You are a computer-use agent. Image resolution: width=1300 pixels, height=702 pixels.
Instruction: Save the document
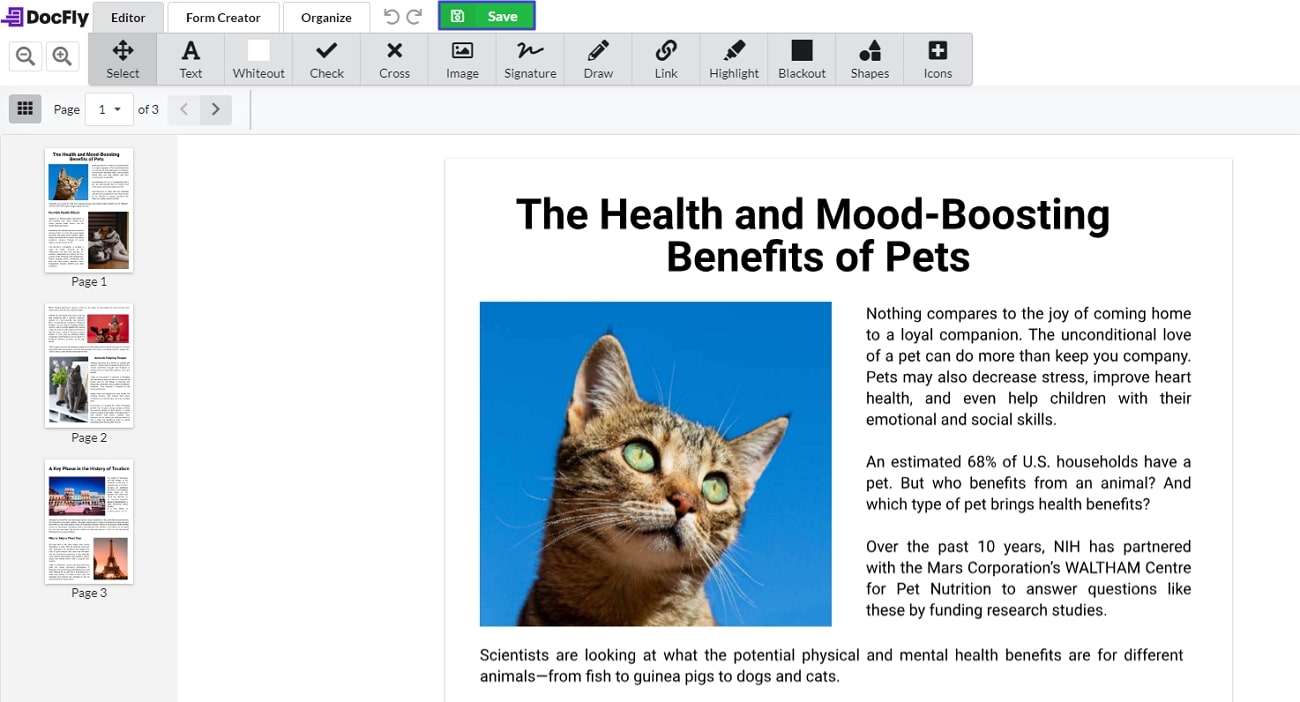(x=487, y=16)
